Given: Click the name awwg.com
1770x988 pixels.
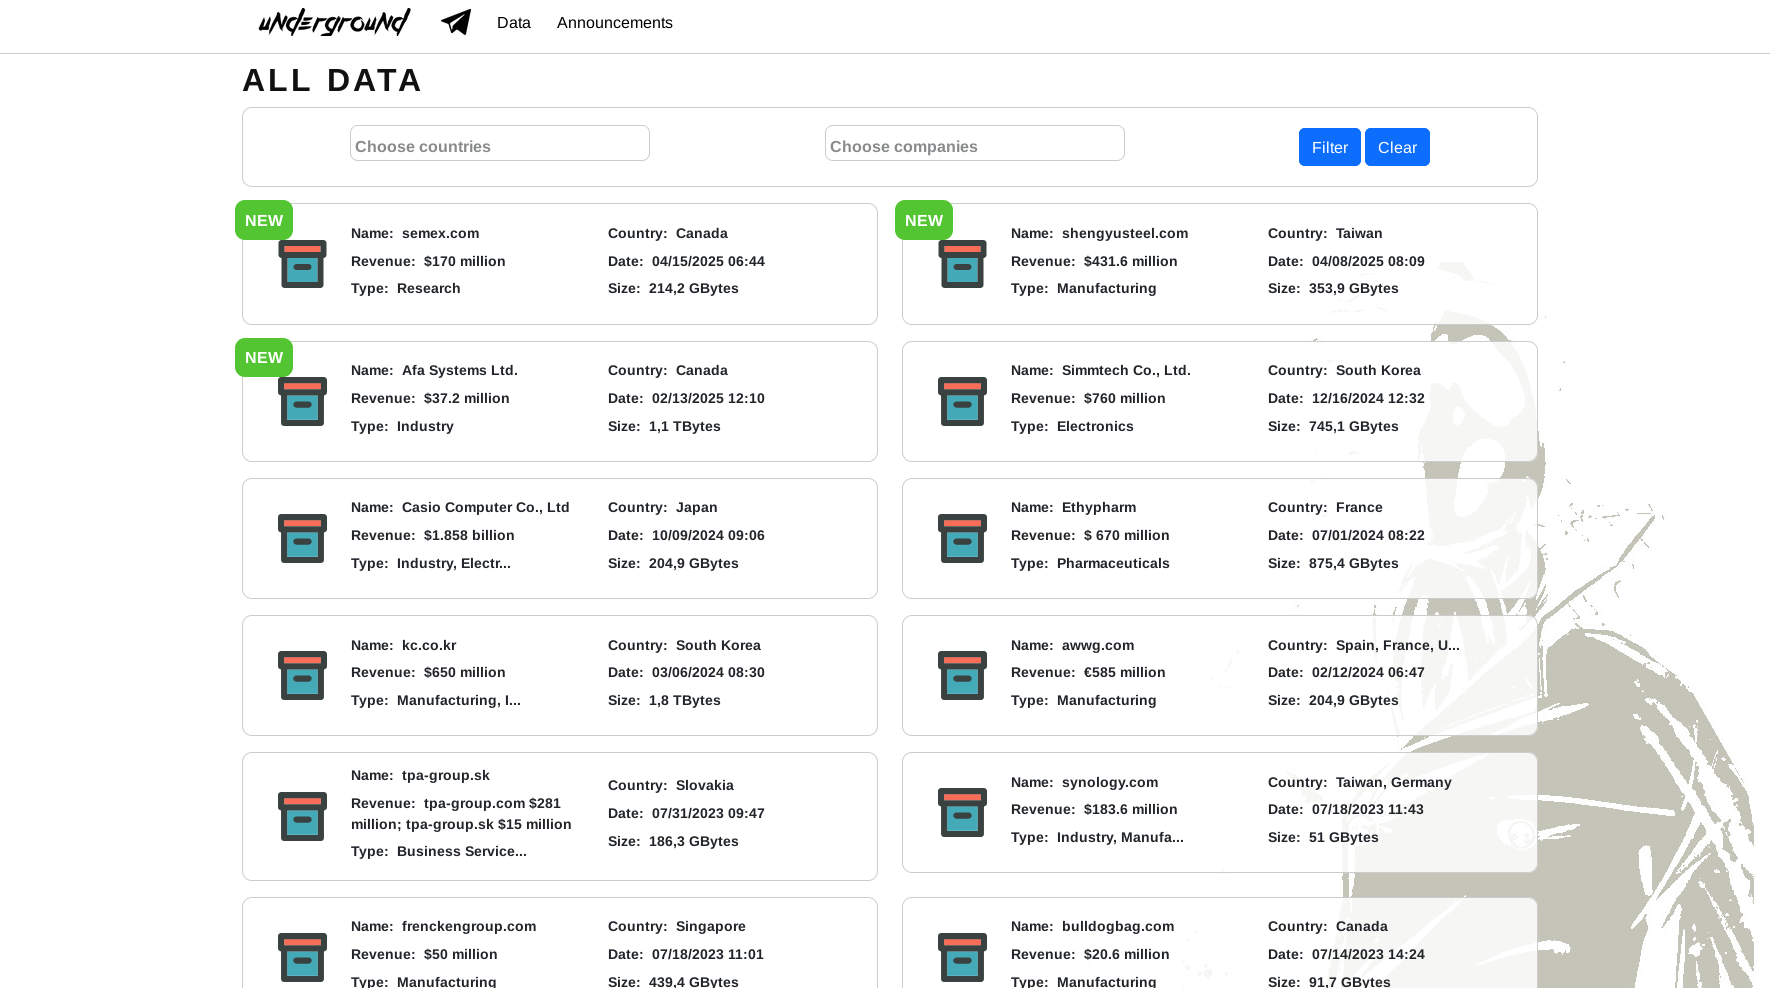Looking at the screenshot, I should pyautogui.click(x=1098, y=645).
